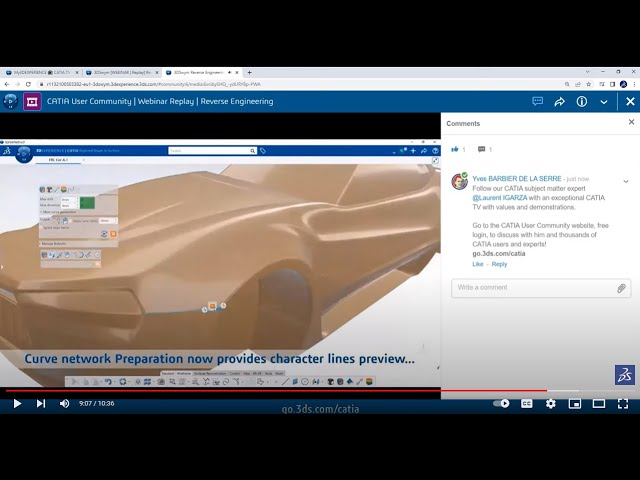Select the FR Car A.1 tab
Viewport: 640px width, 480px height.
click(58, 160)
